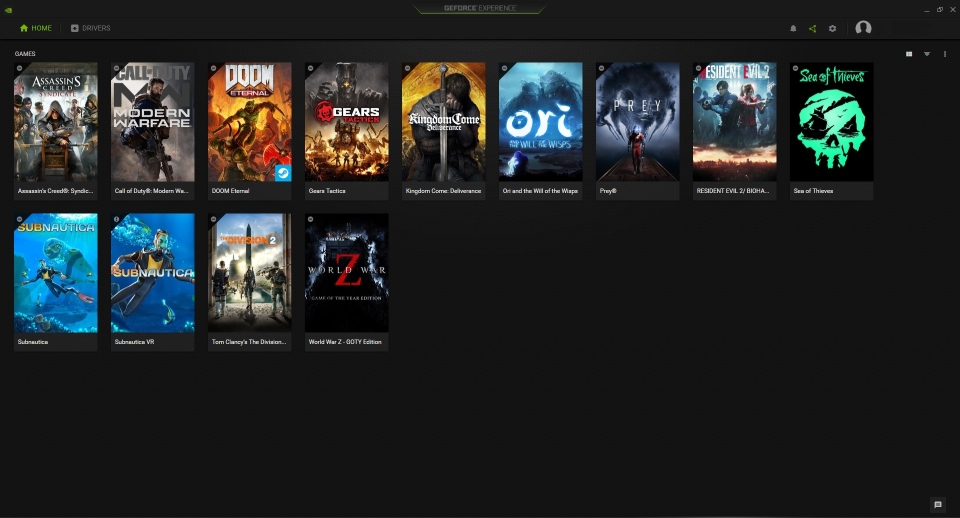Toggle the games grid view layout

coord(909,54)
